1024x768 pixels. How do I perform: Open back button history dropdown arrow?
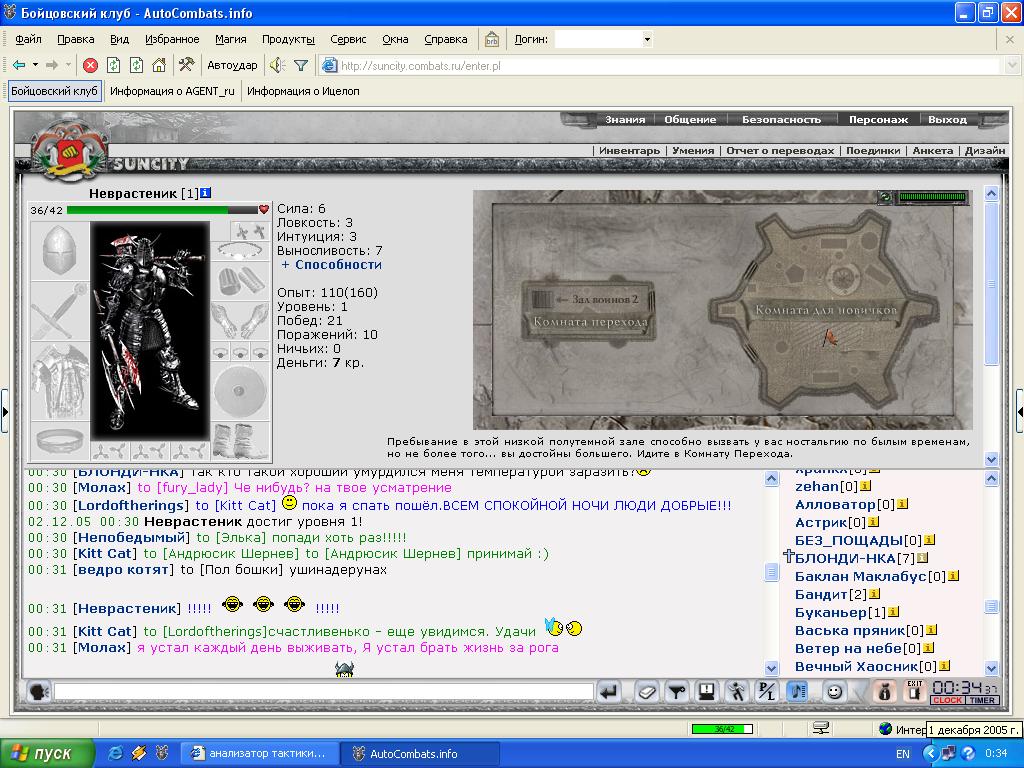tap(35, 65)
